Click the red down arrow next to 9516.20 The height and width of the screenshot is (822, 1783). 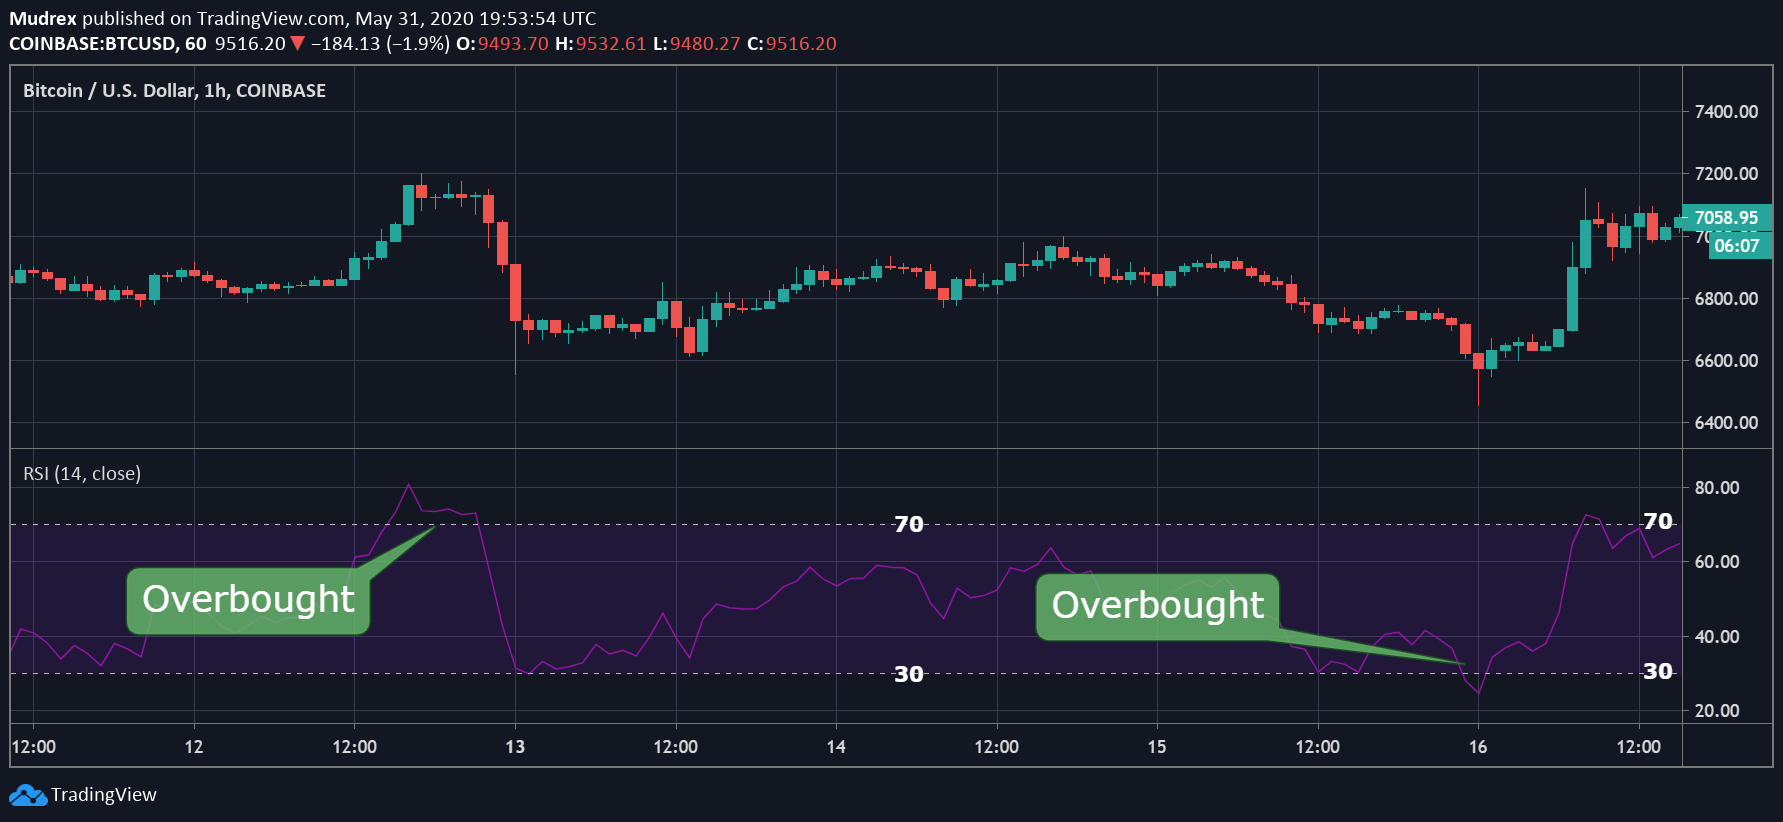pyautogui.click(x=297, y=44)
